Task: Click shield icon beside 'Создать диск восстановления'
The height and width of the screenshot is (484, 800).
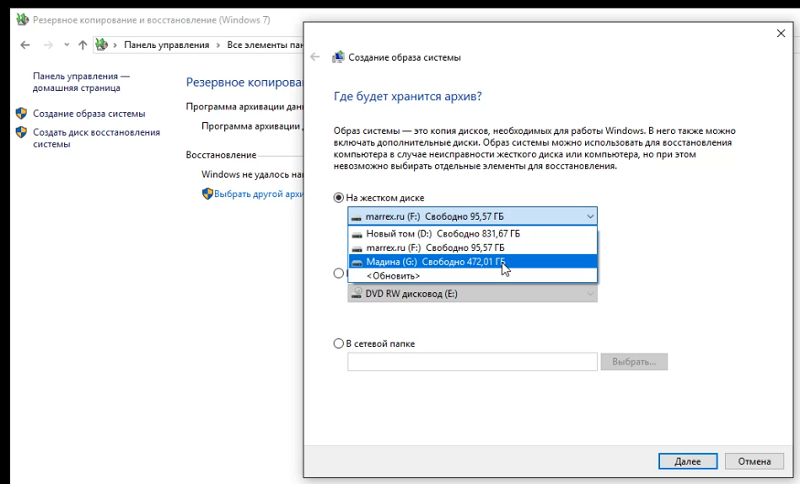Action: pos(21,132)
